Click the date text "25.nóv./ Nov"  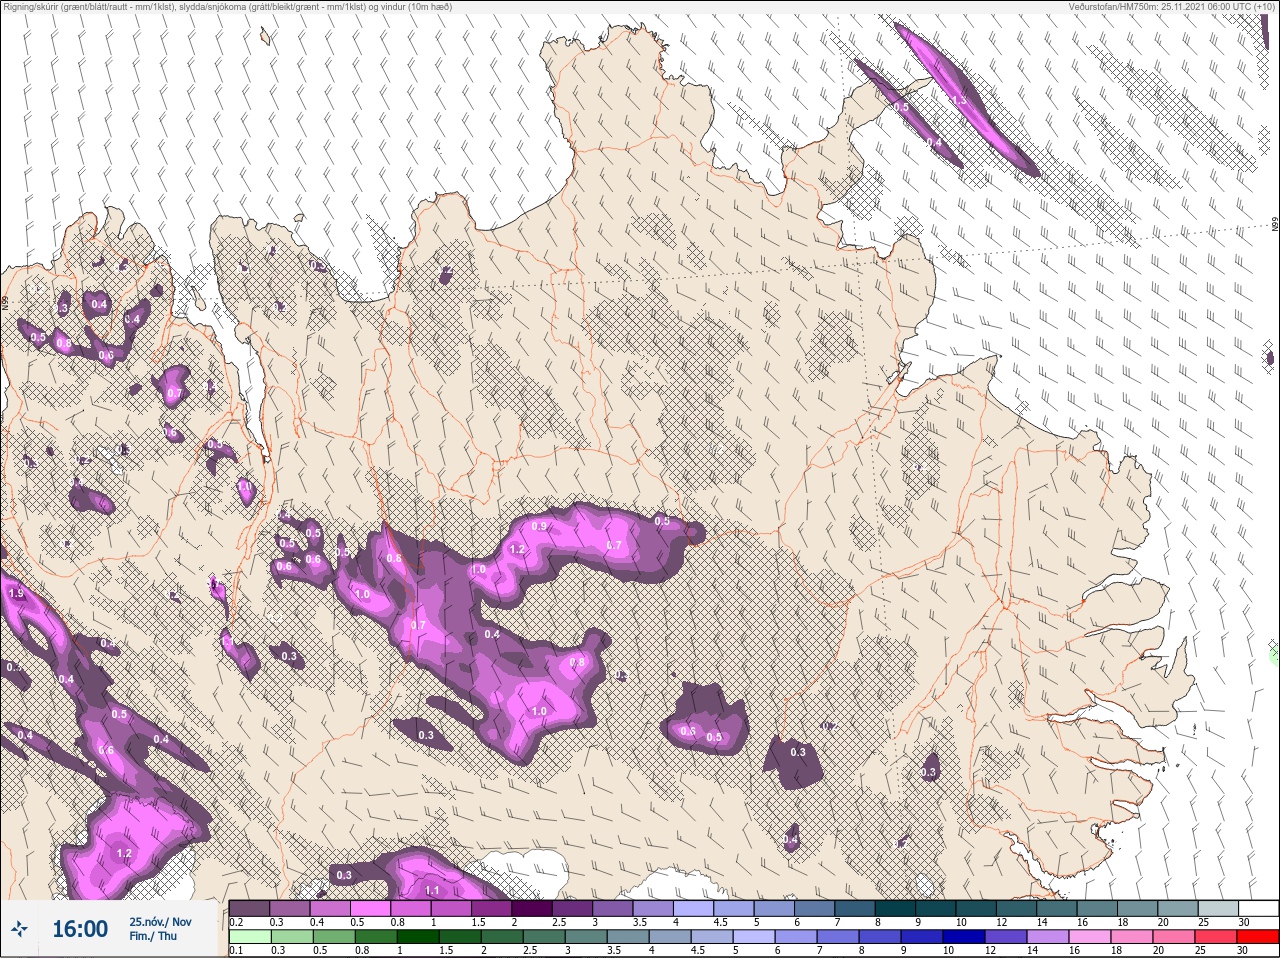click(x=160, y=921)
